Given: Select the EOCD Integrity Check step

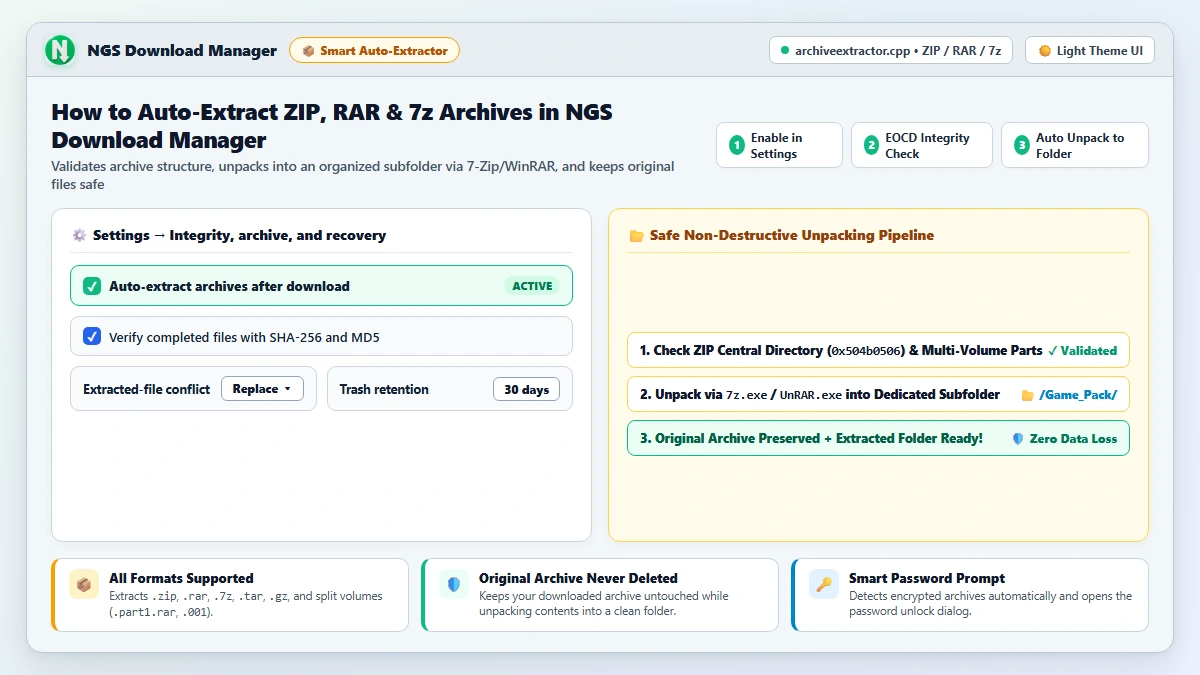Looking at the screenshot, I should (922, 145).
